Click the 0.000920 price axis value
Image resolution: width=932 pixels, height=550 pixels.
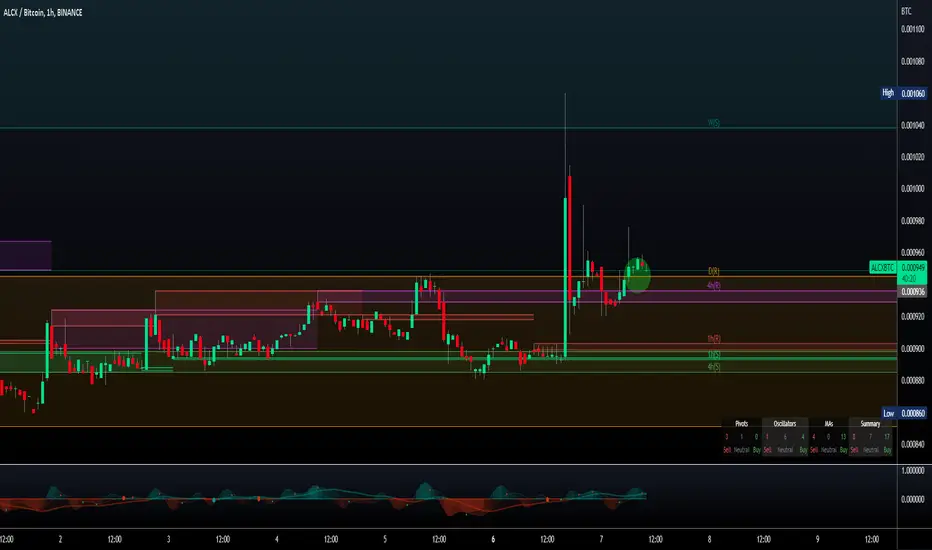[x=912, y=316]
